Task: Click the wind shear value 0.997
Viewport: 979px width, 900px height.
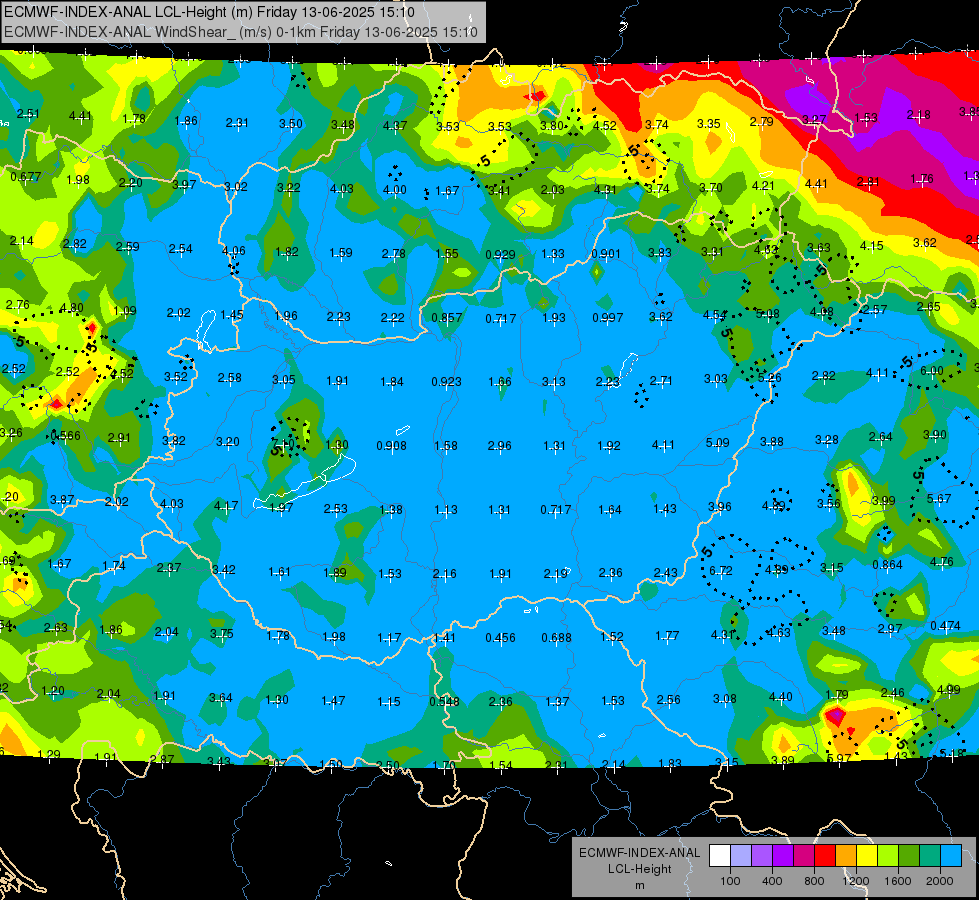Action: pyautogui.click(x=608, y=317)
